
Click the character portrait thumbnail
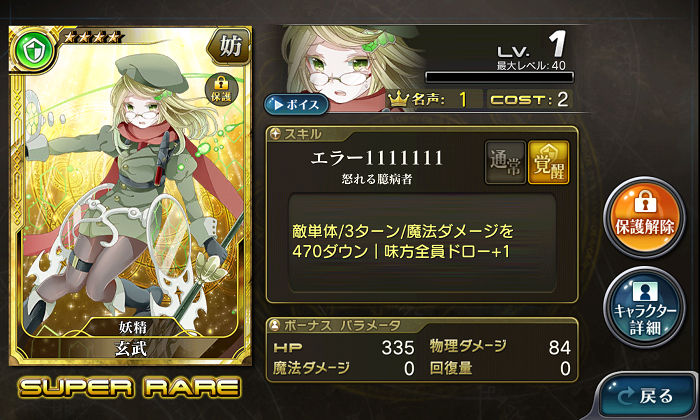(x=353, y=67)
